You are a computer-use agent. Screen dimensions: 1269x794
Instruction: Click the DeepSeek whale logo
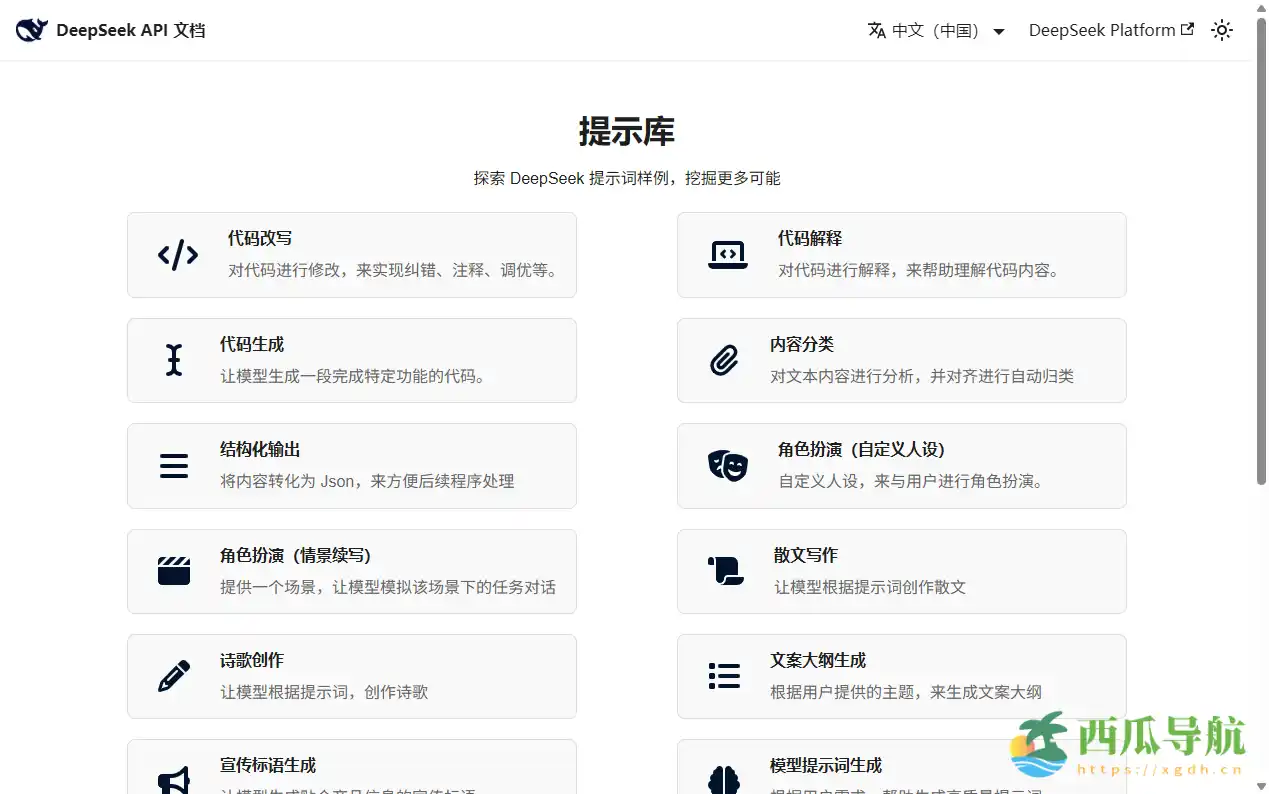click(31, 30)
